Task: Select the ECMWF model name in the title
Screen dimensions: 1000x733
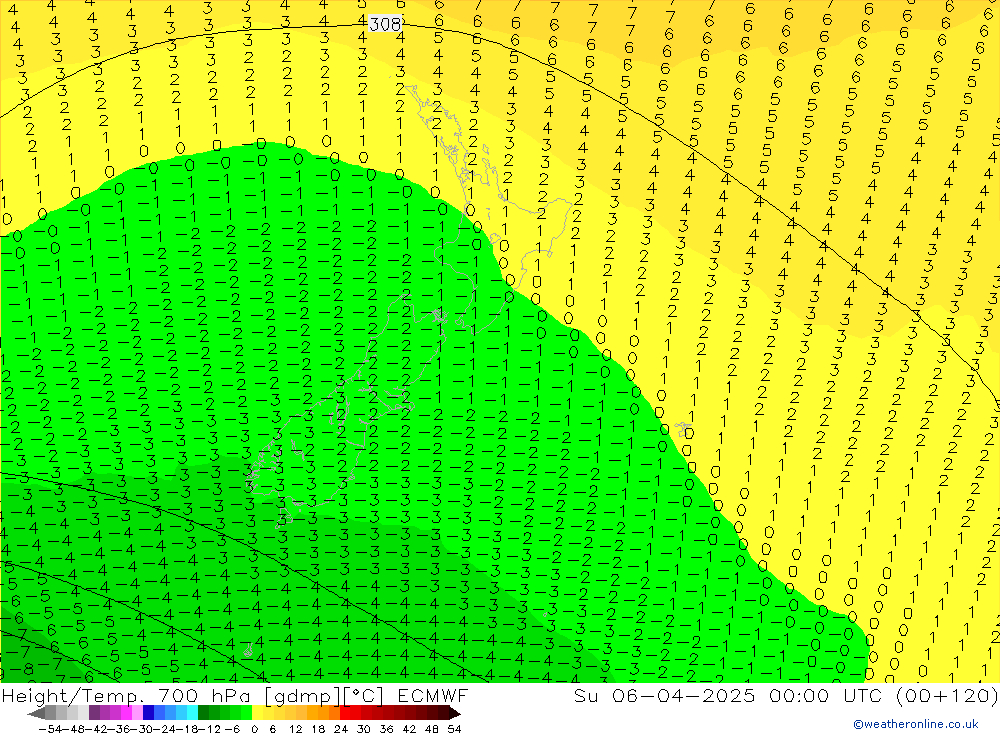Action: pos(432,695)
